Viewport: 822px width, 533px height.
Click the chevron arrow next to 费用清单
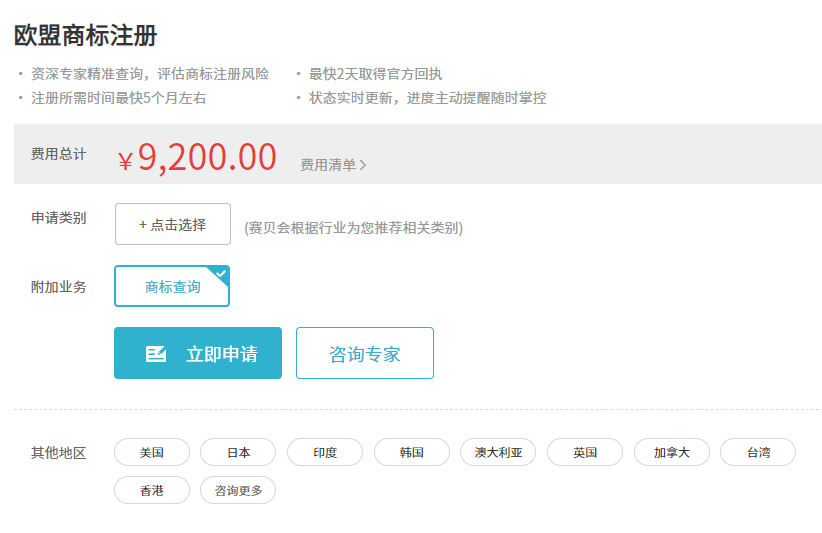tap(363, 165)
